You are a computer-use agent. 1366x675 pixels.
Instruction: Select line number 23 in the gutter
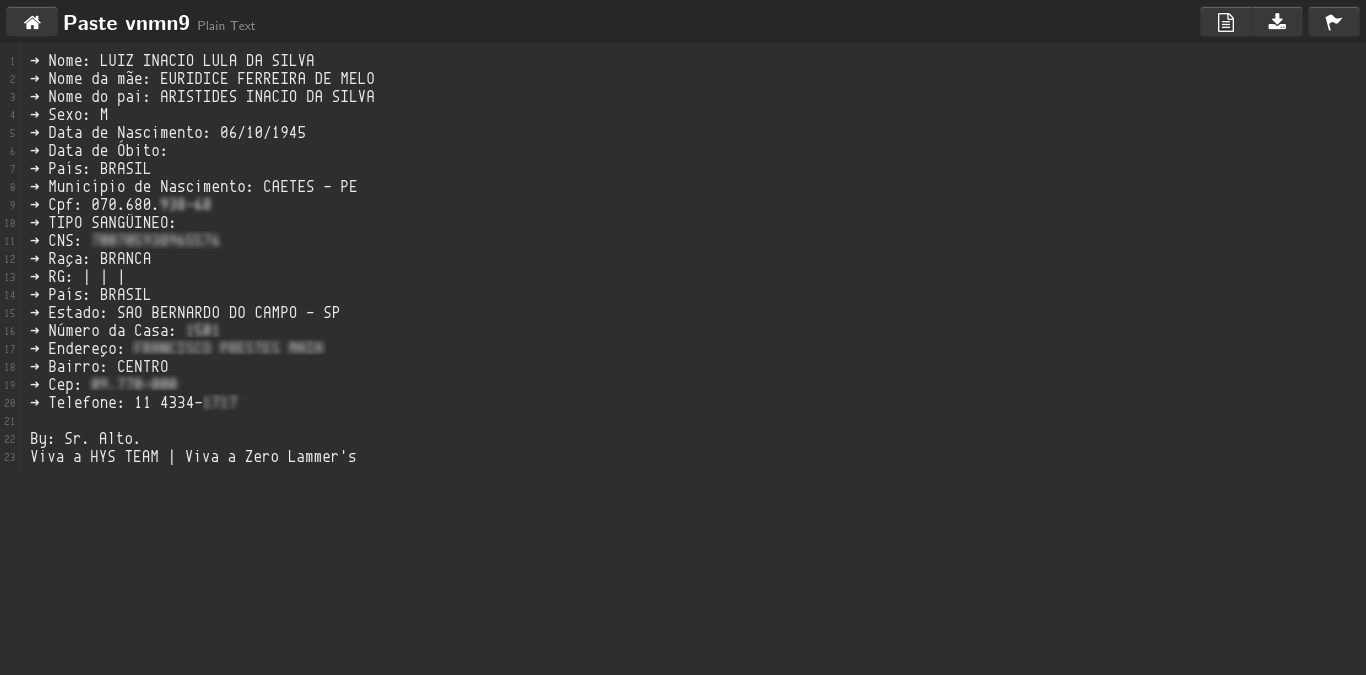[x=10, y=457]
